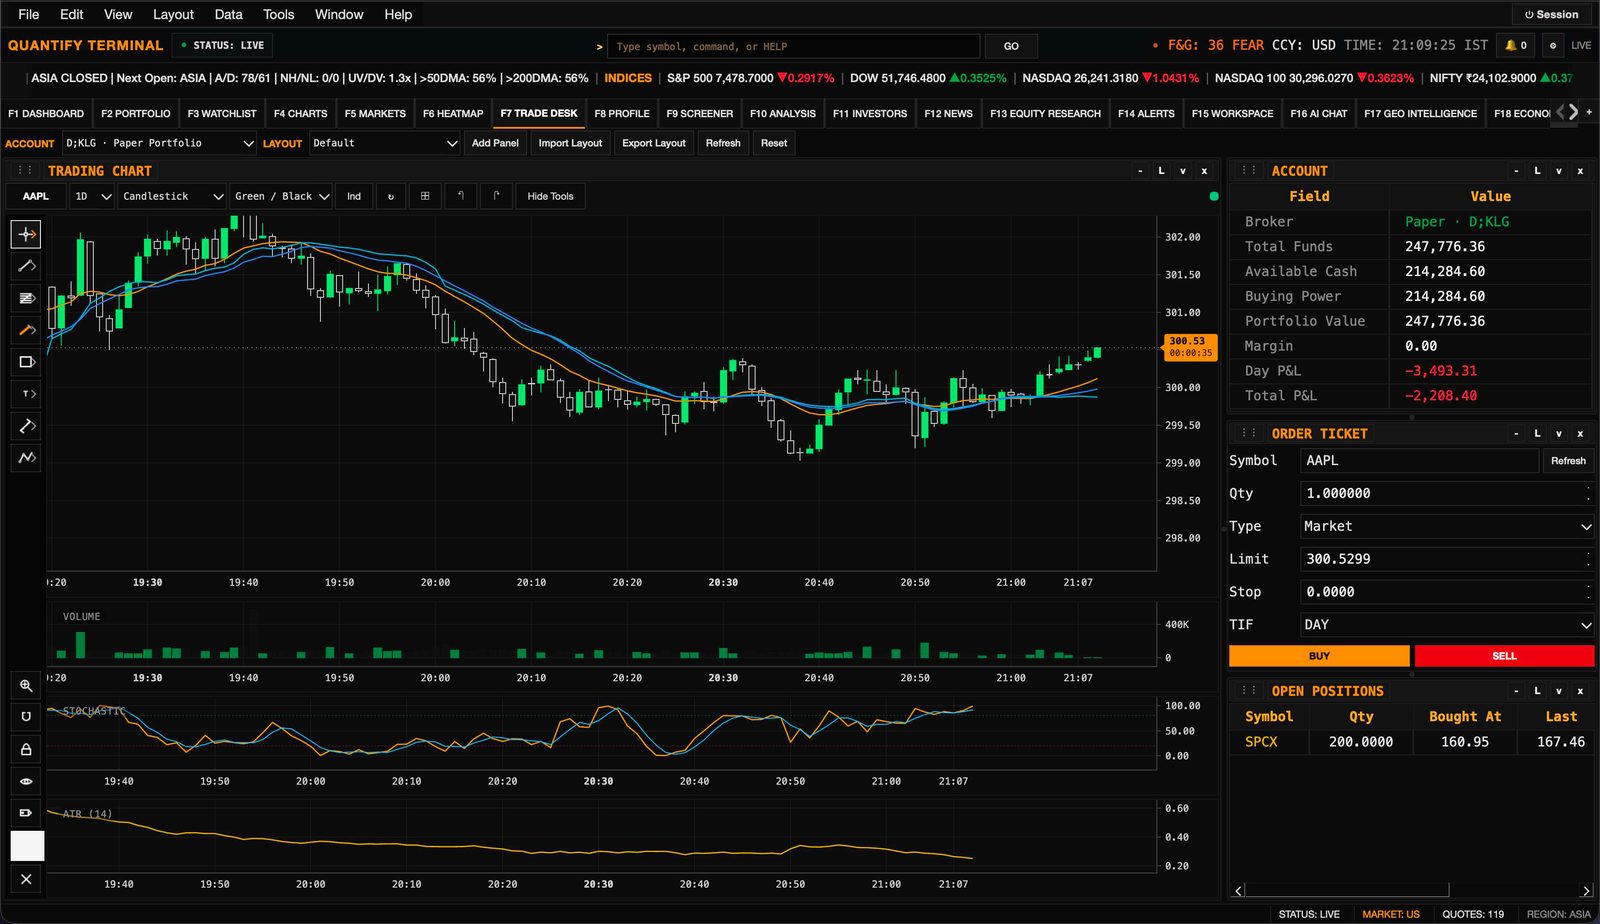Redo the chart drawing action
Viewport: 1600px width, 924px height.
pyautogui.click(x=496, y=196)
